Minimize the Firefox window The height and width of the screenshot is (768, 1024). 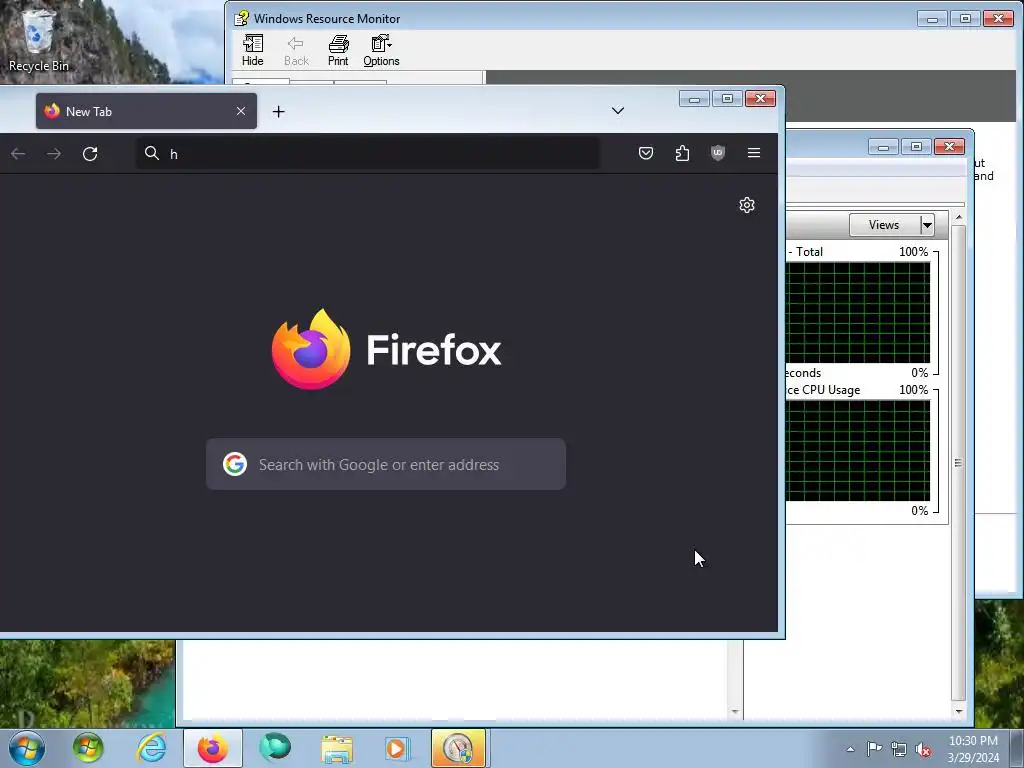[694, 99]
